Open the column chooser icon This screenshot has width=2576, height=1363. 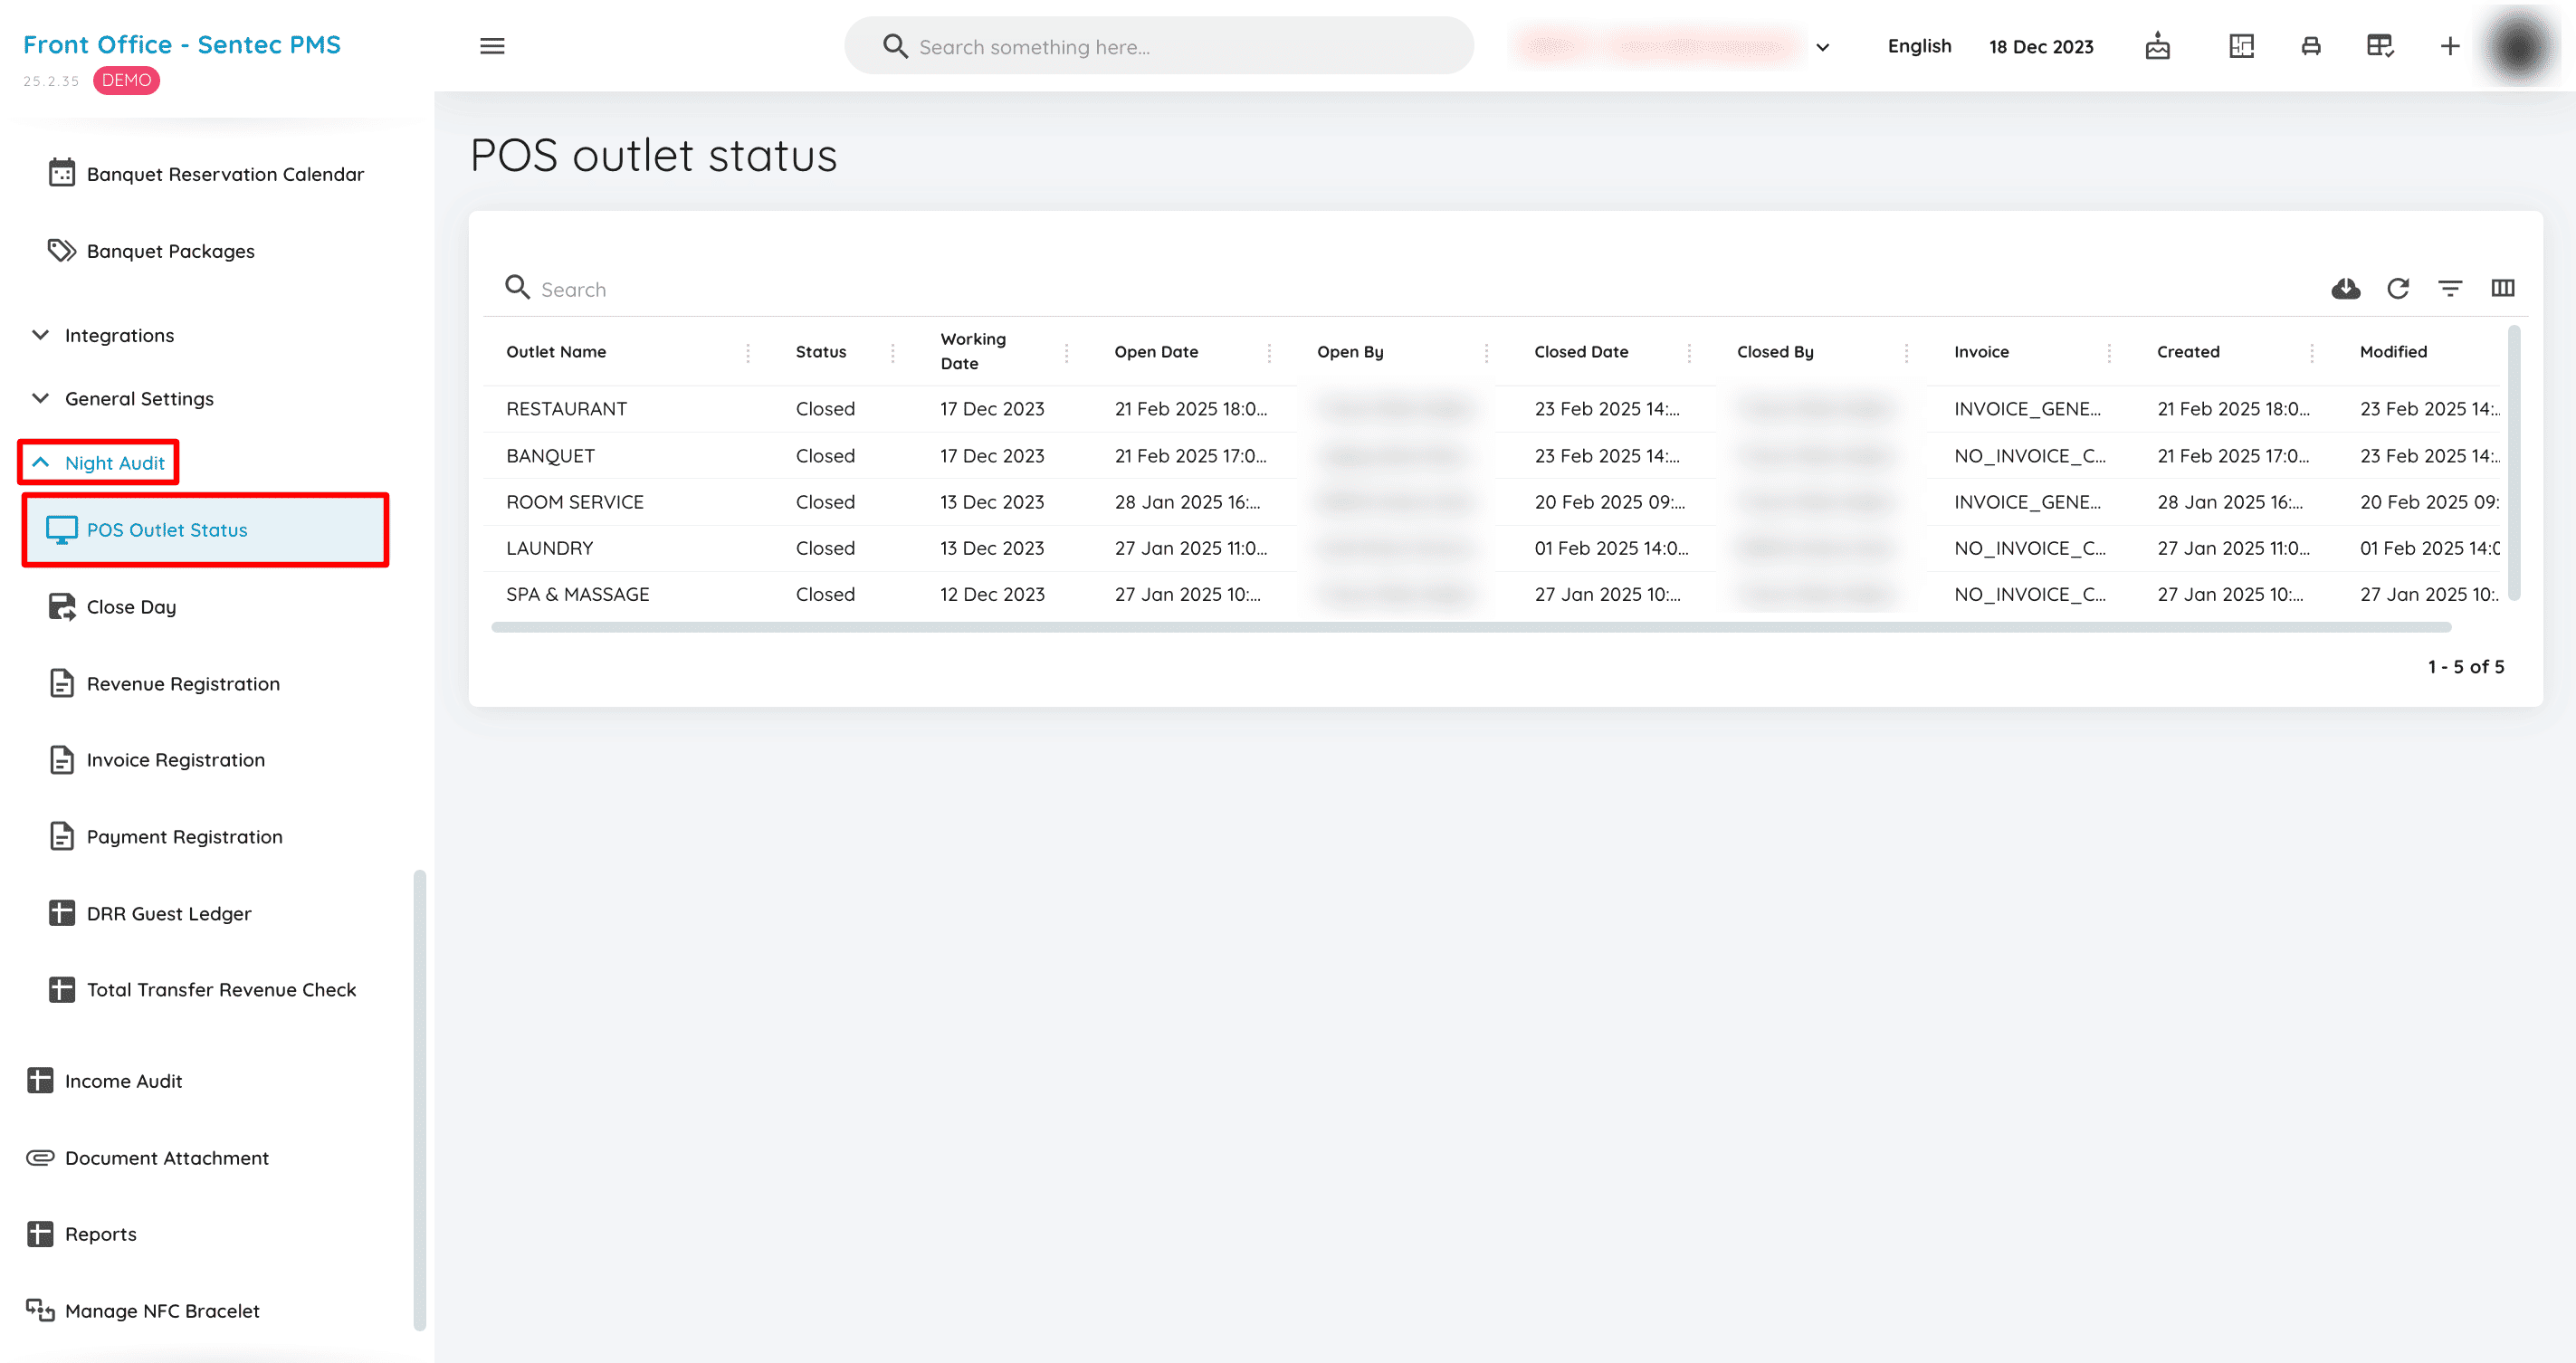click(2502, 288)
